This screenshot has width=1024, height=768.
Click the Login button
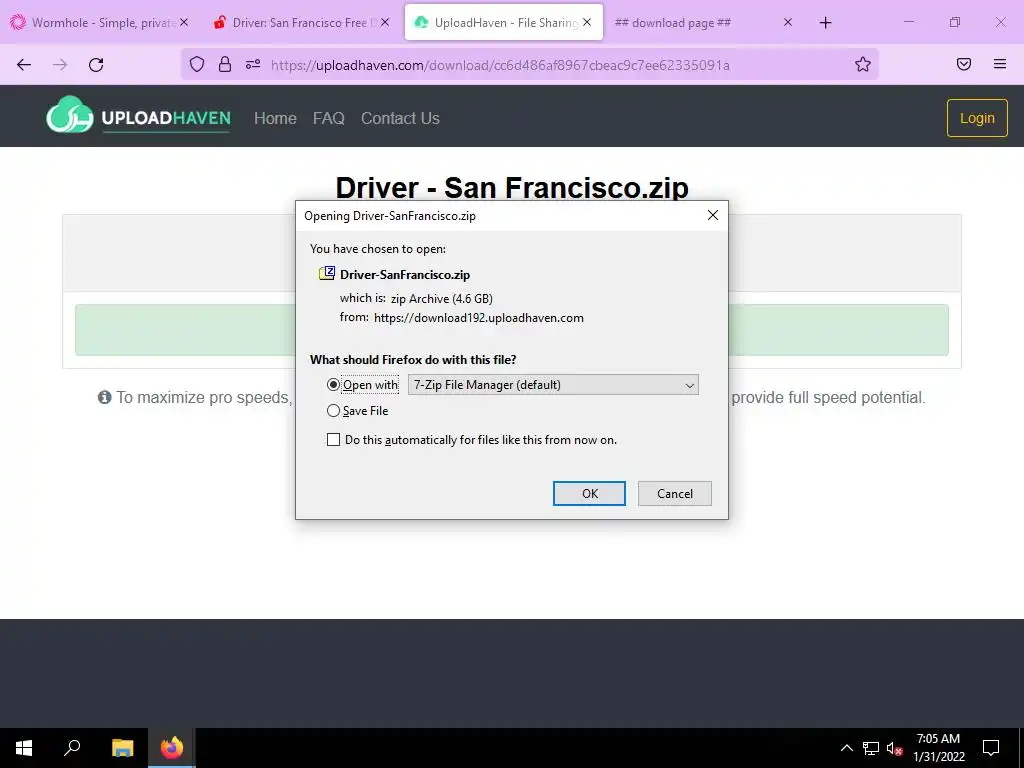(977, 118)
